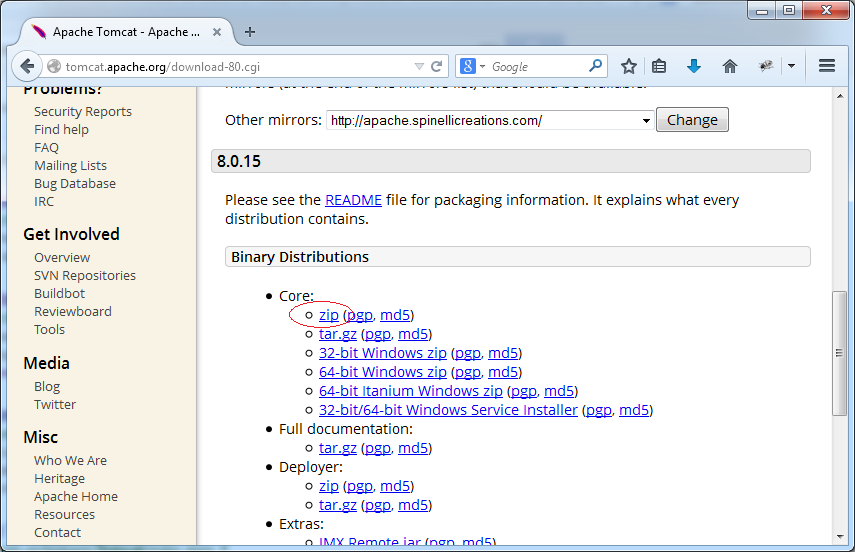This screenshot has height=552, width=855.
Task: Open the FAQ sidebar link
Action: point(46,148)
